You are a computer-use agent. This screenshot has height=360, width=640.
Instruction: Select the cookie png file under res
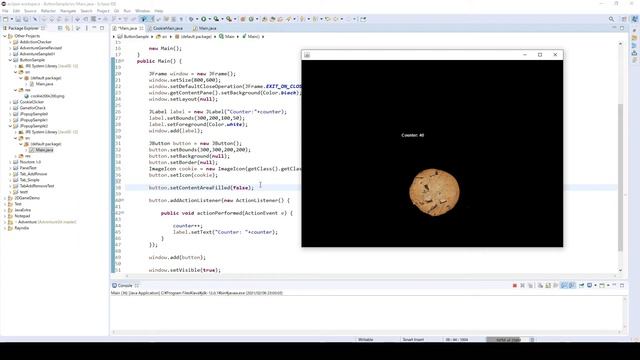[48, 96]
